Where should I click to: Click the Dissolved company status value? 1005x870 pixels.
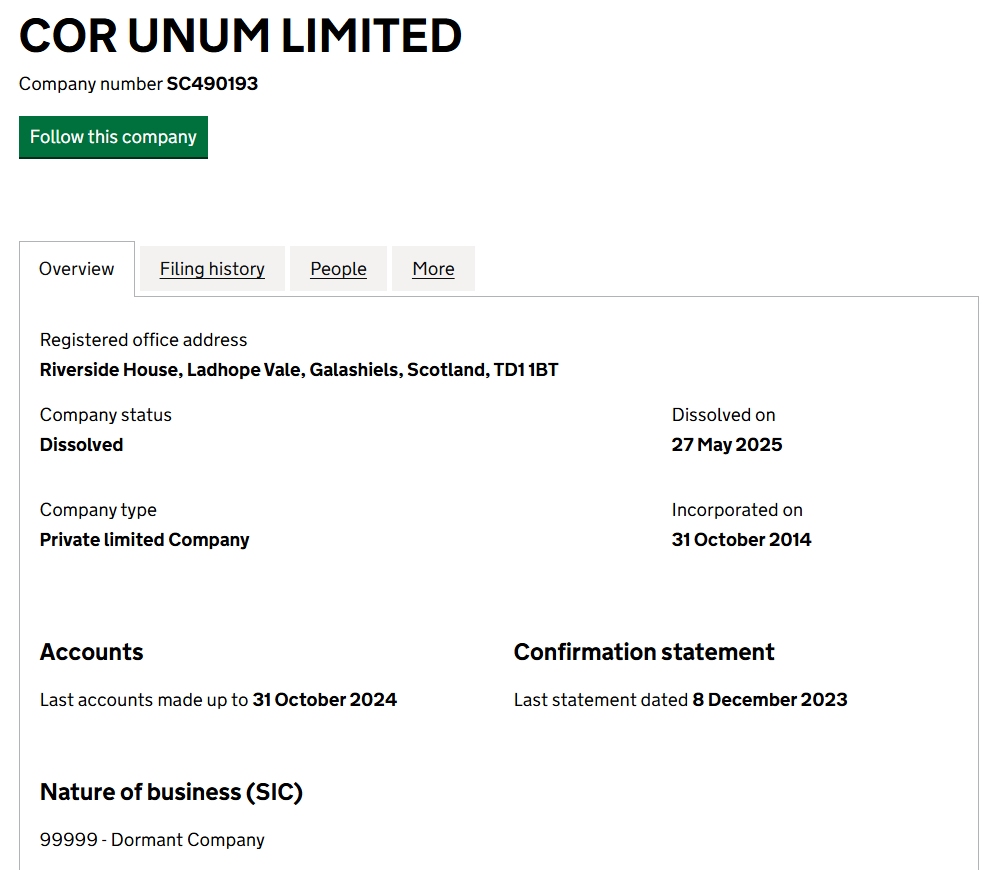coord(81,445)
